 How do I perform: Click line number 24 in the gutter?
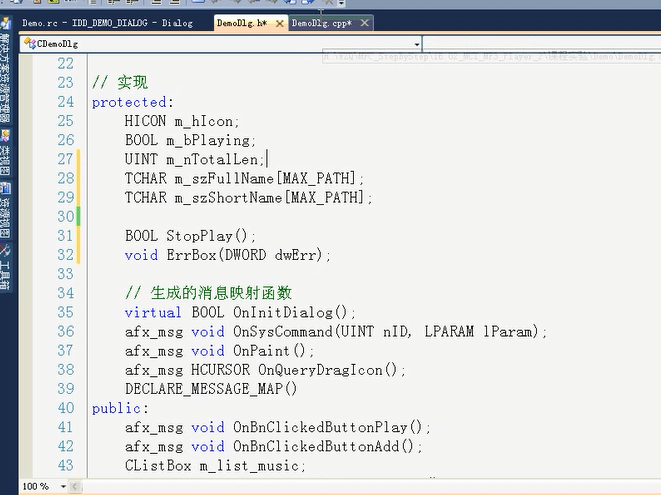coord(66,102)
